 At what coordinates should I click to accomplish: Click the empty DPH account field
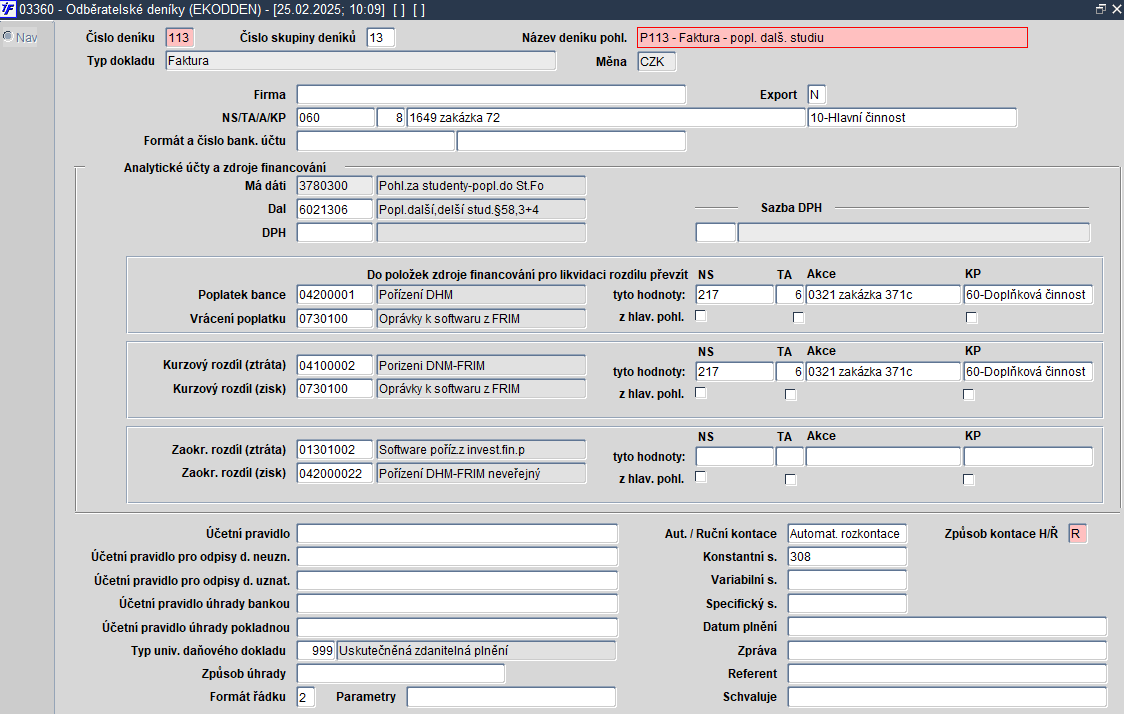point(335,233)
